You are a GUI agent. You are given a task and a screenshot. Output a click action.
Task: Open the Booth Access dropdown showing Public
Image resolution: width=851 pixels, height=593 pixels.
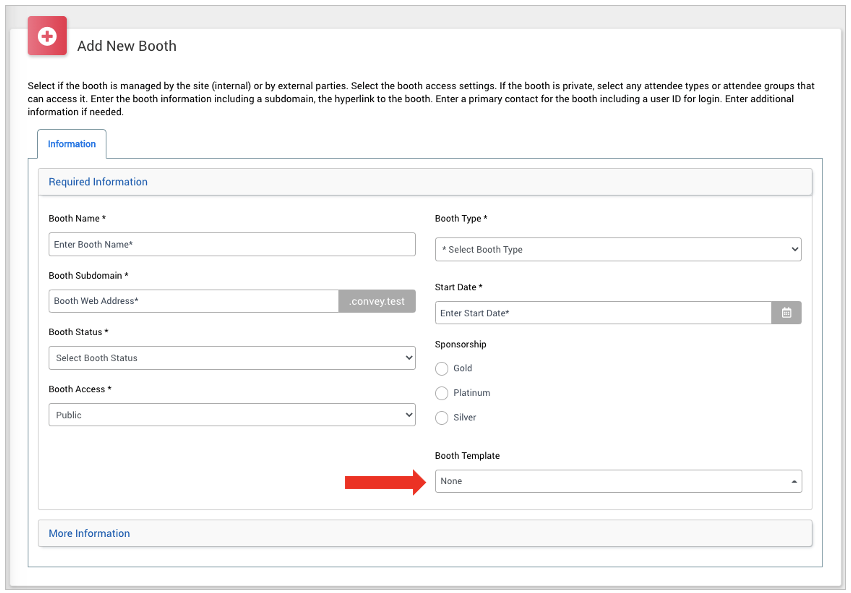[x=232, y=415]
